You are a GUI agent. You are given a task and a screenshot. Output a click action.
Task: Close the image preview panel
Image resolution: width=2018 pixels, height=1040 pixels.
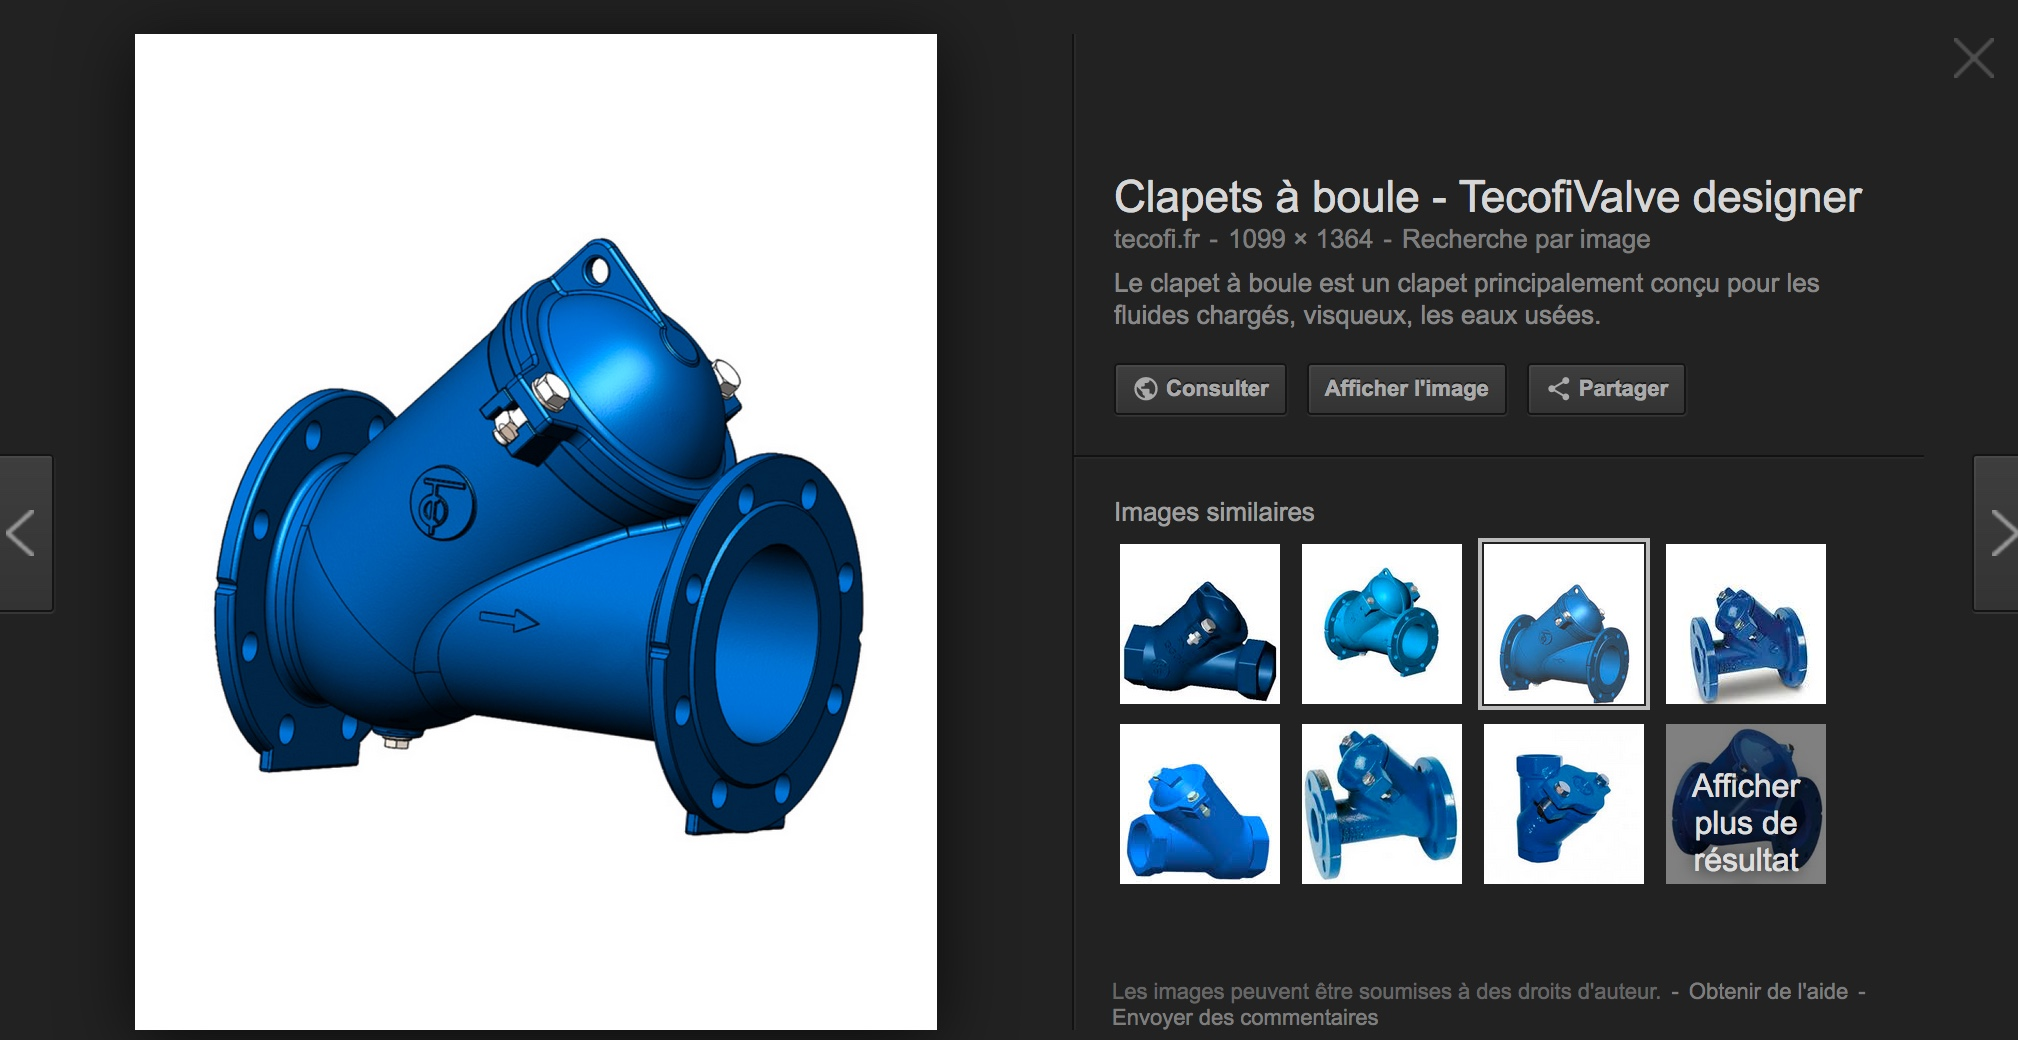1973,58
